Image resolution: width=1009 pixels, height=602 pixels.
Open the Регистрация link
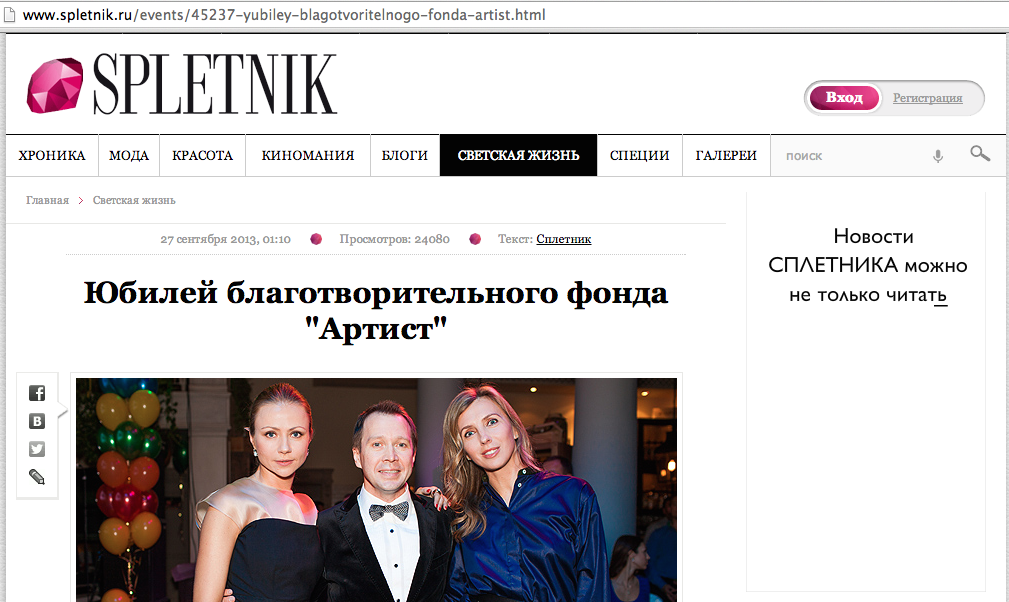pyautogui.click(x=927, y=98)
